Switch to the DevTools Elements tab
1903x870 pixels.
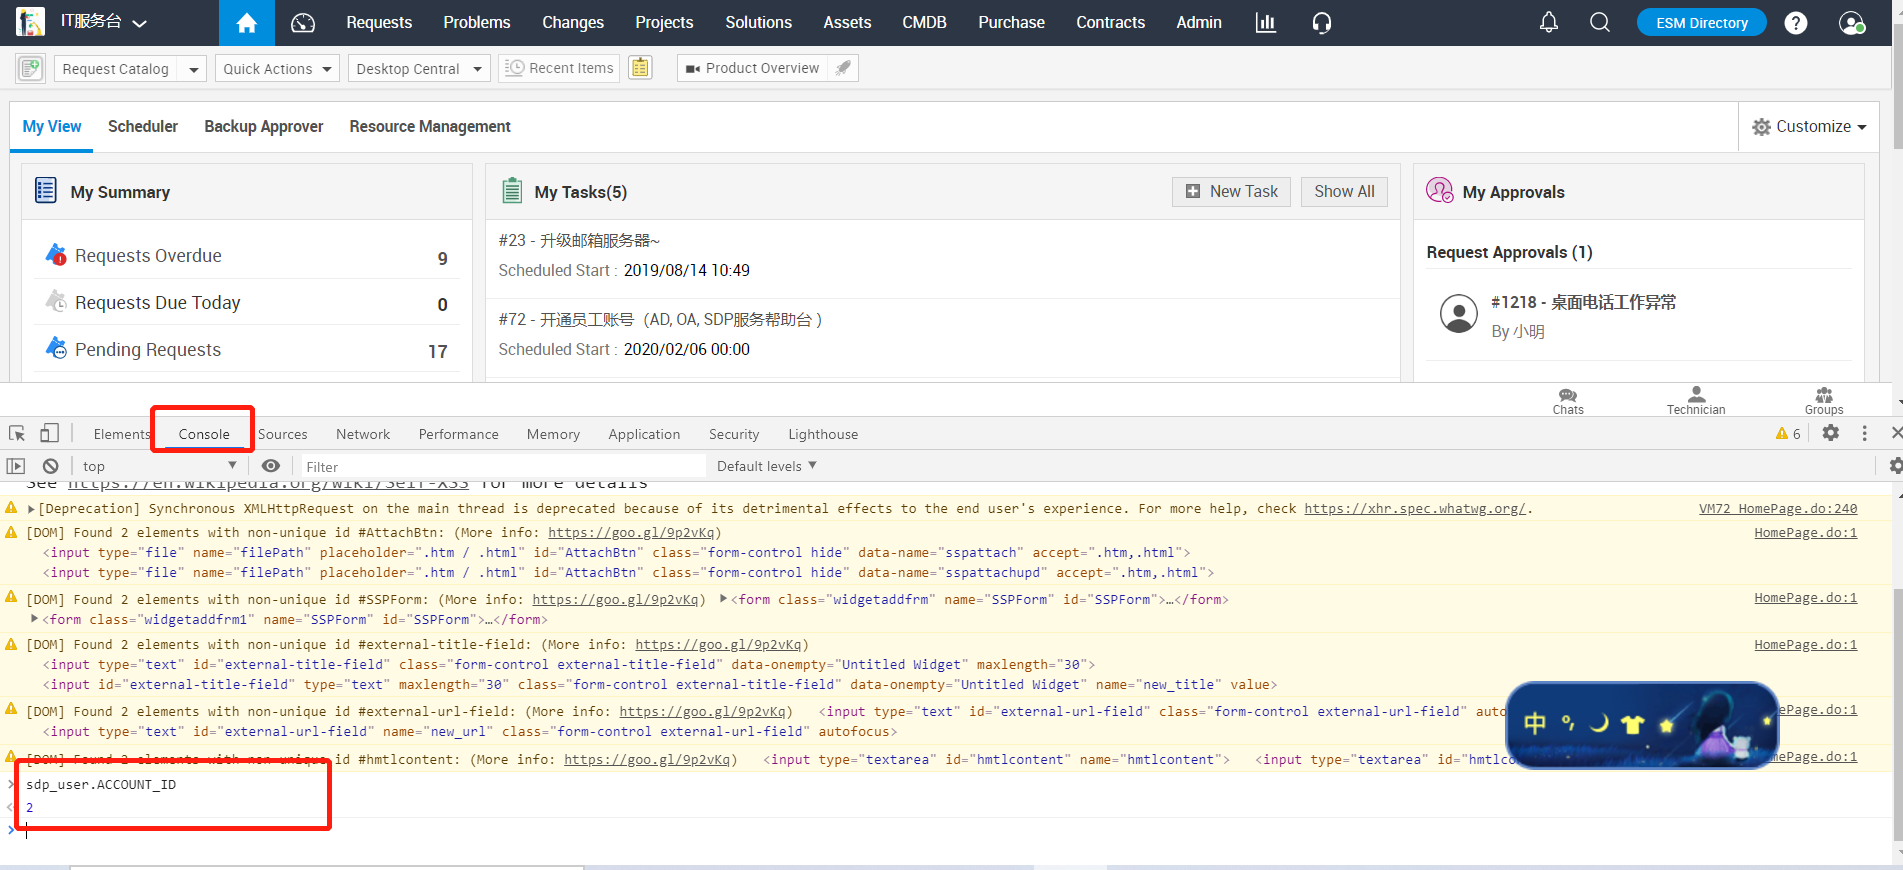121,434
